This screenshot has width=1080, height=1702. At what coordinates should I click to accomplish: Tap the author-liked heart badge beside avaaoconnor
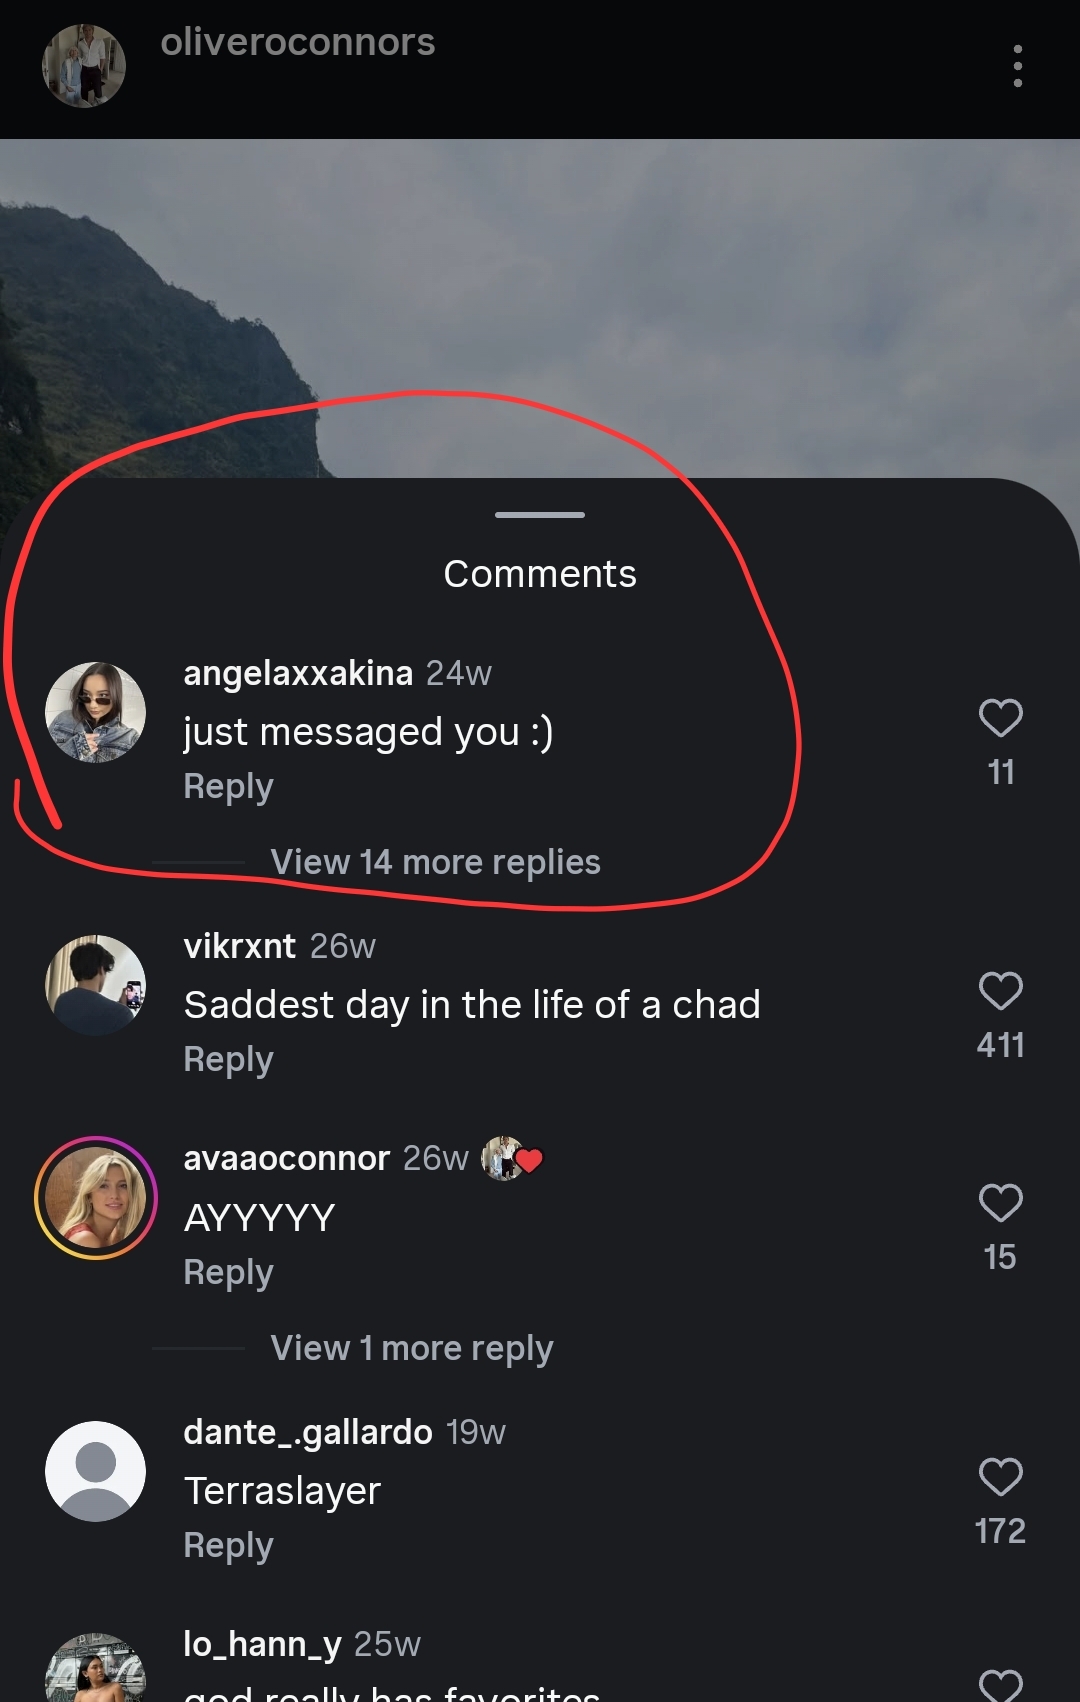pyautogui.click(x=512, y=1159)
